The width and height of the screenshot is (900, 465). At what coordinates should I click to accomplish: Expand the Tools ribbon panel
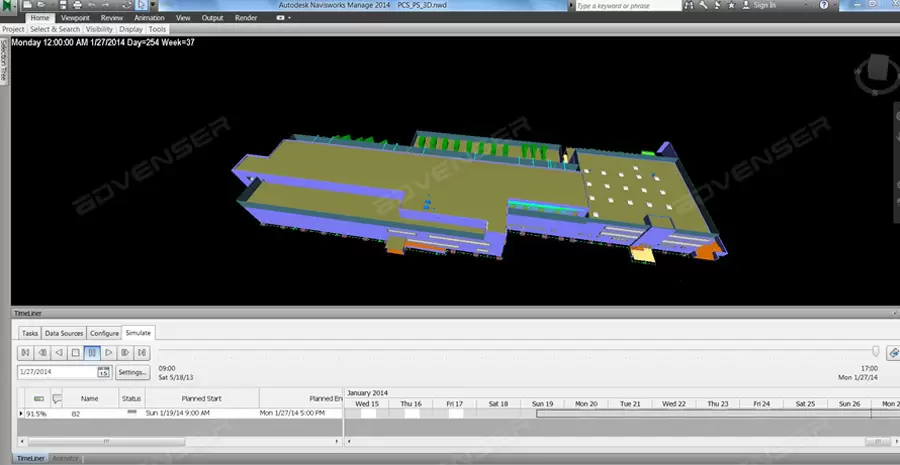[157, 29]
